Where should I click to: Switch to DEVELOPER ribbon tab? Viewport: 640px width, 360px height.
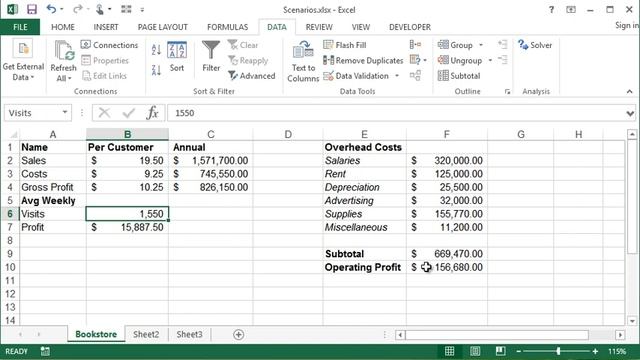(x=410, y=27)
